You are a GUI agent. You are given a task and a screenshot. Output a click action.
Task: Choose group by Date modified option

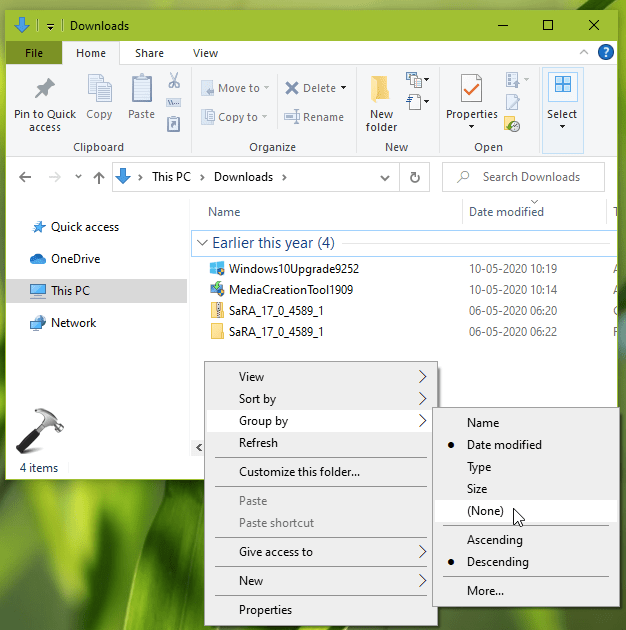click(526, 445)
